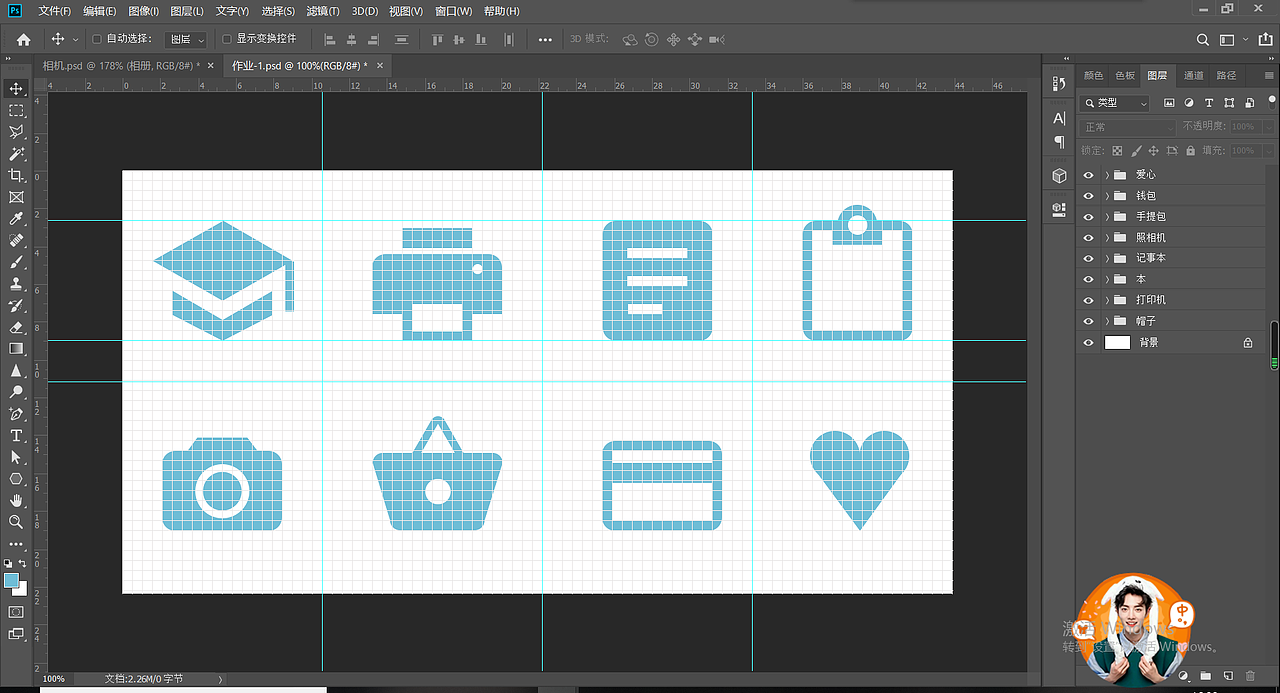The image size is (1280, 693).
Task: Select the Frame tool
Action: [x=16, y=197]
